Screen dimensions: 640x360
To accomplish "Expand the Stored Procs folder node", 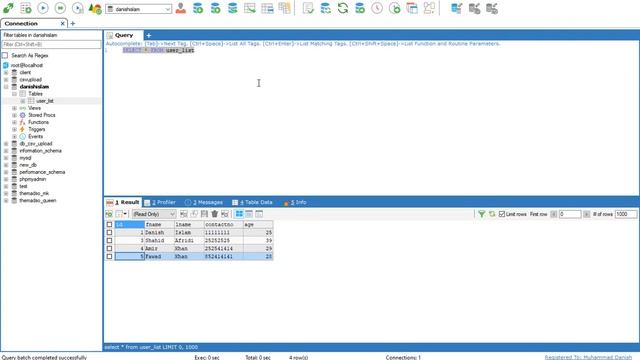I will (x=14, y=115).
